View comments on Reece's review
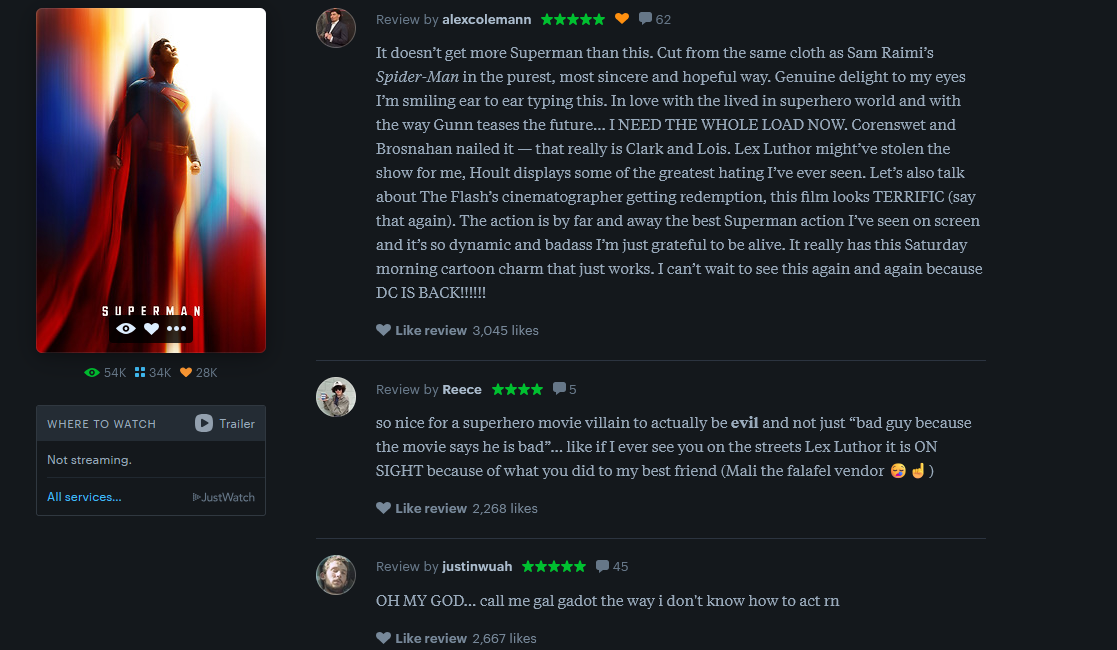 tap(559, 389)
